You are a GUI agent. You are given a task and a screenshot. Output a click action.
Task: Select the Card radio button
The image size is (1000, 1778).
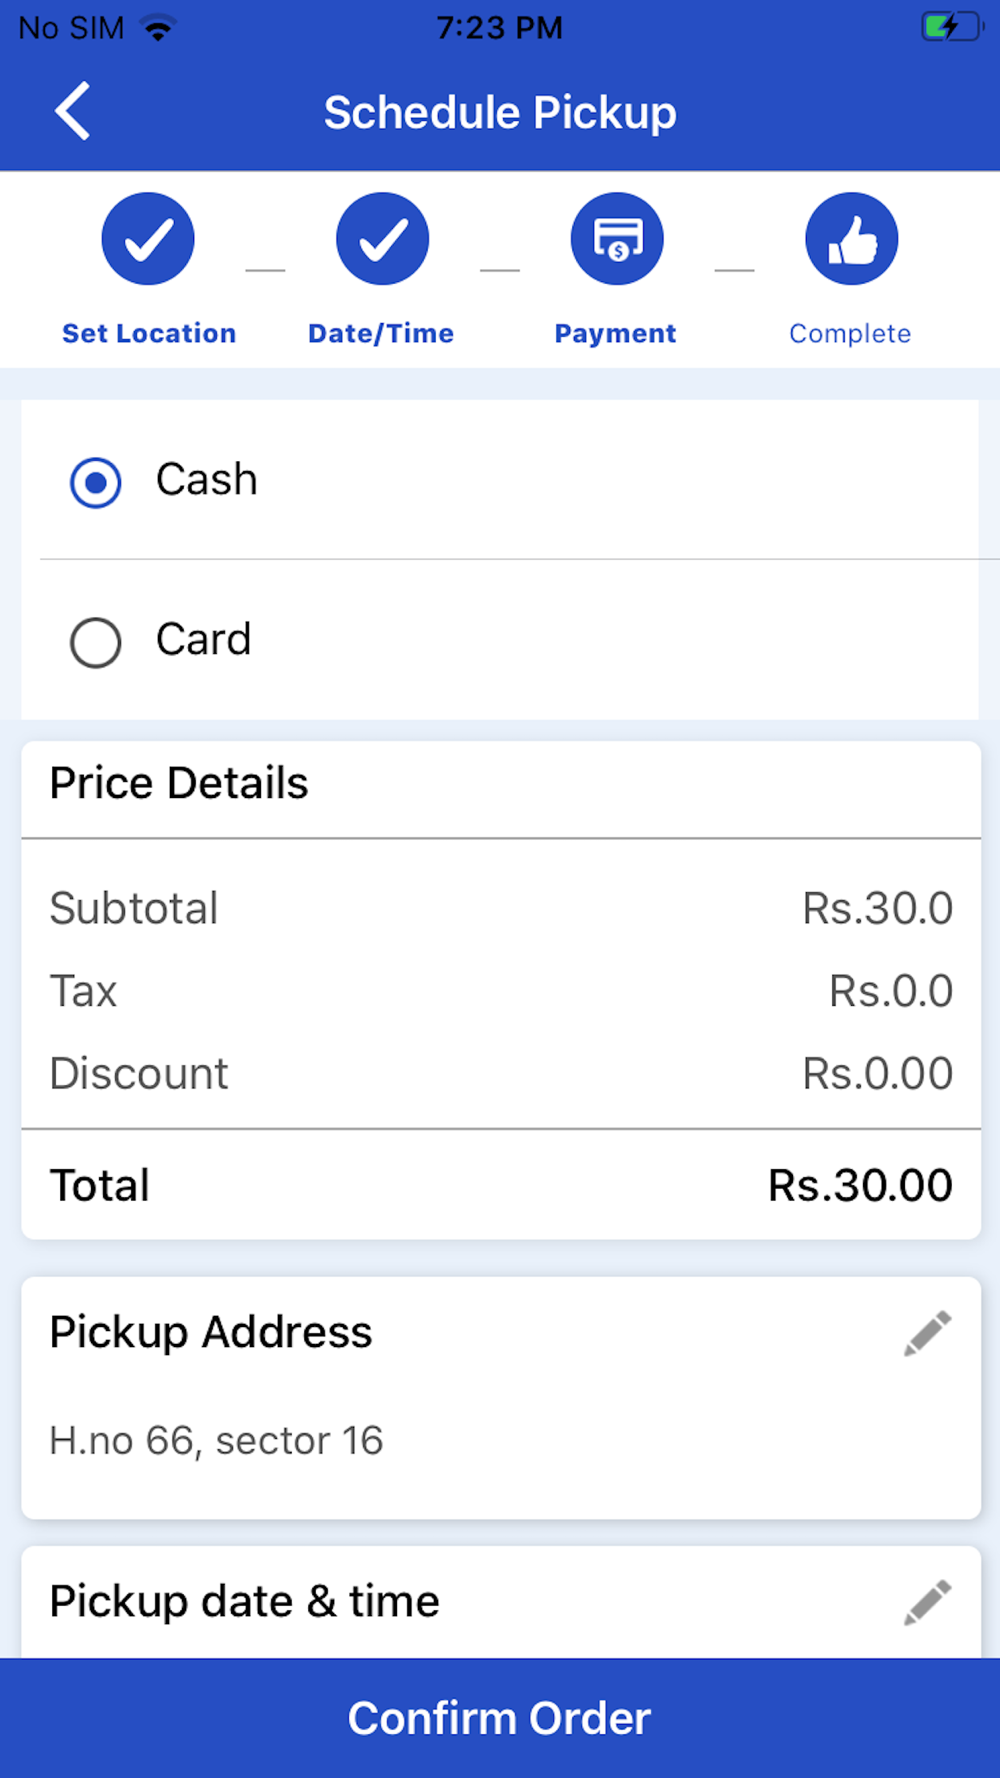[96, 642]
